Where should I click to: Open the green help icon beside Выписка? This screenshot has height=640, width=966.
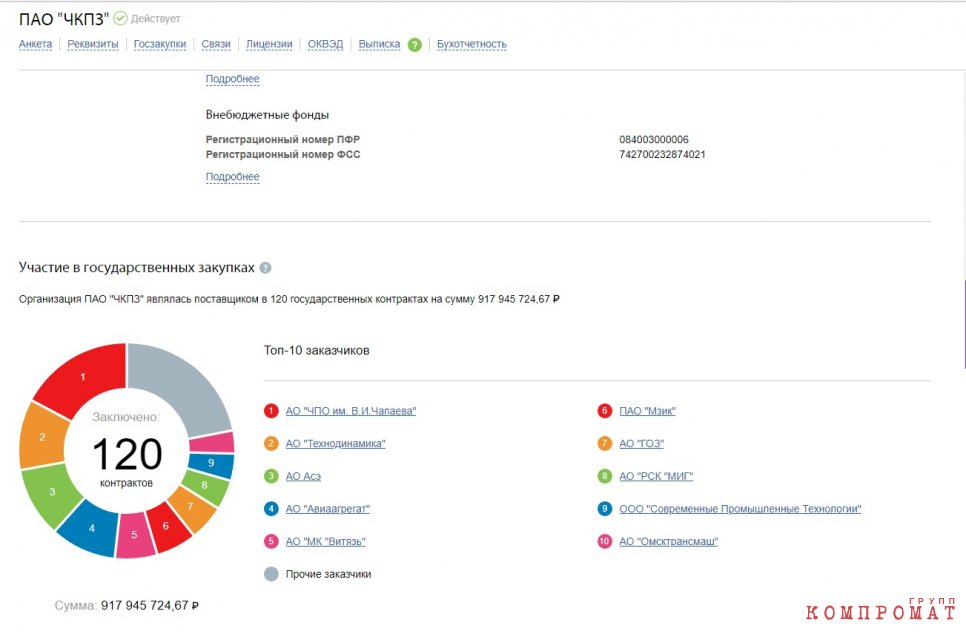[x=415, y=44]
